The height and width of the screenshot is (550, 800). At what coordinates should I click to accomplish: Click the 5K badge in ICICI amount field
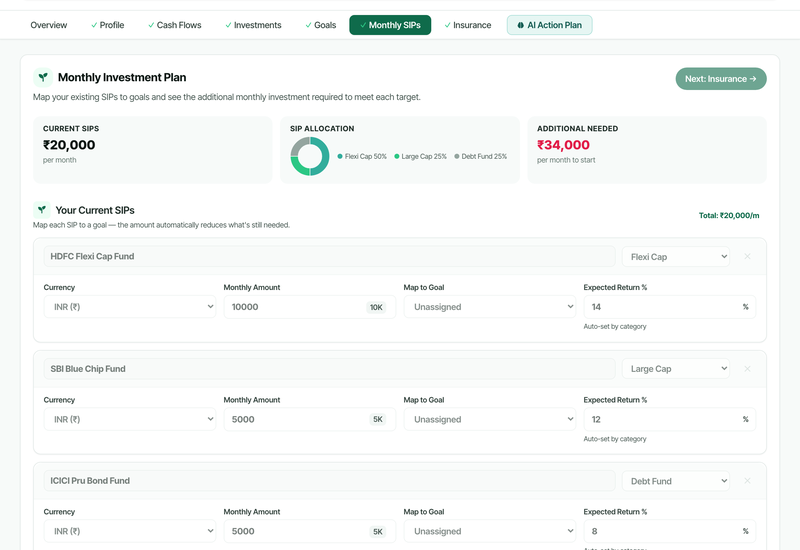pos(378,532)
